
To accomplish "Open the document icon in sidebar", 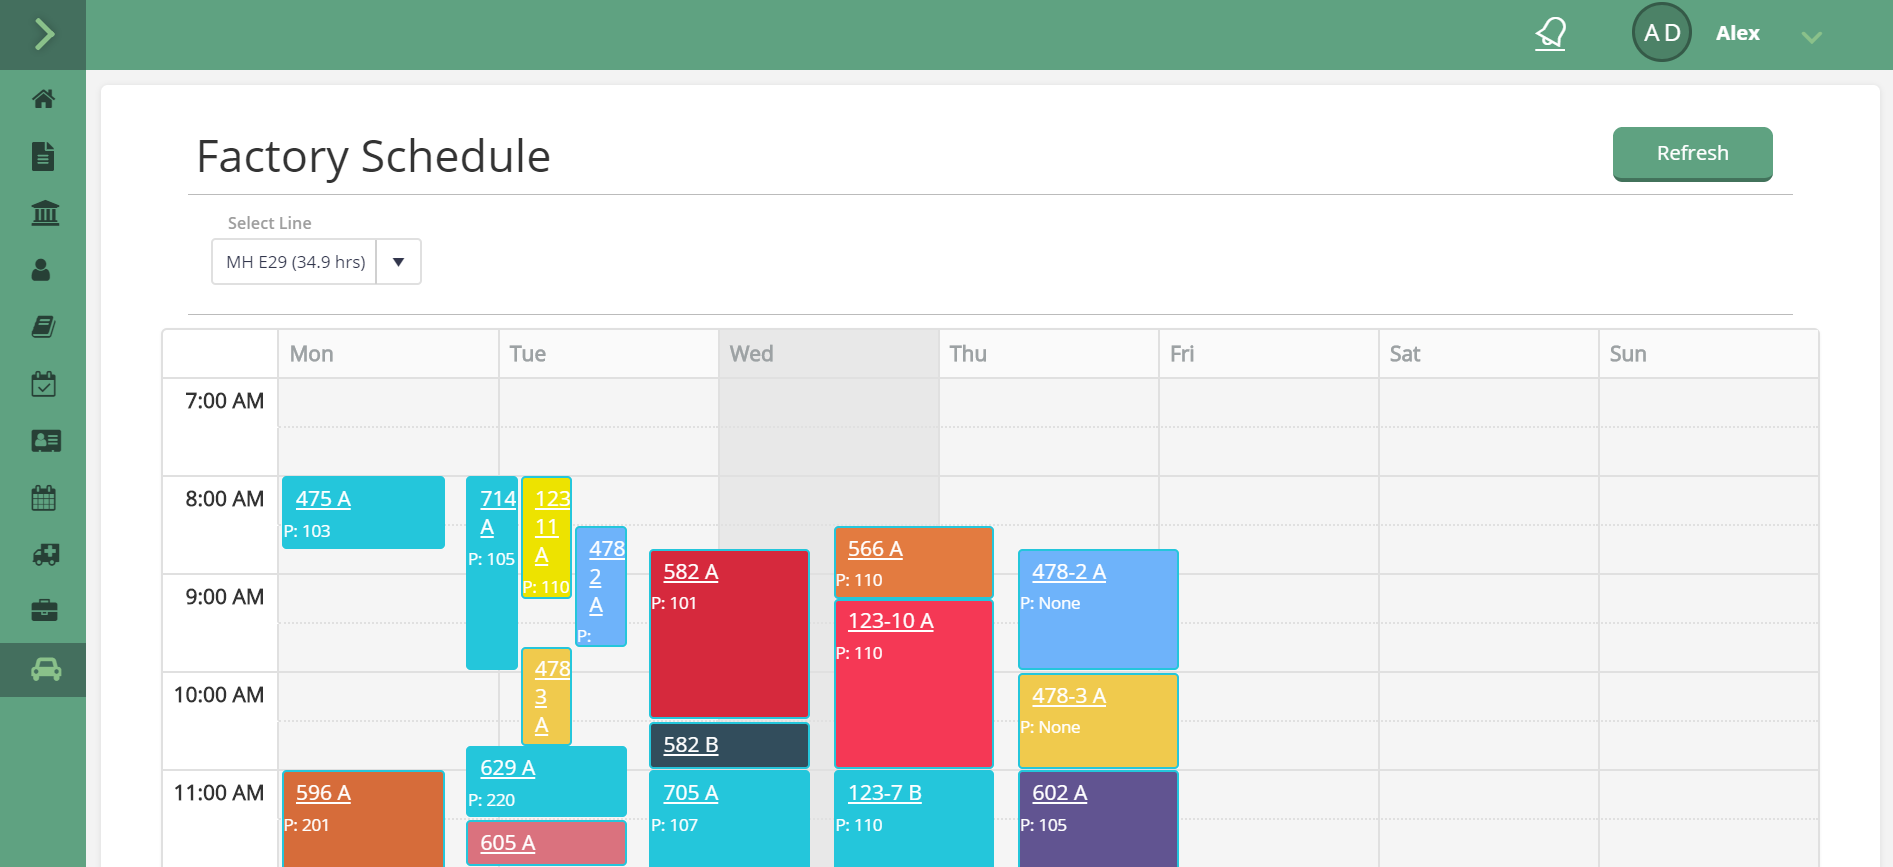I will coord(43,156).
